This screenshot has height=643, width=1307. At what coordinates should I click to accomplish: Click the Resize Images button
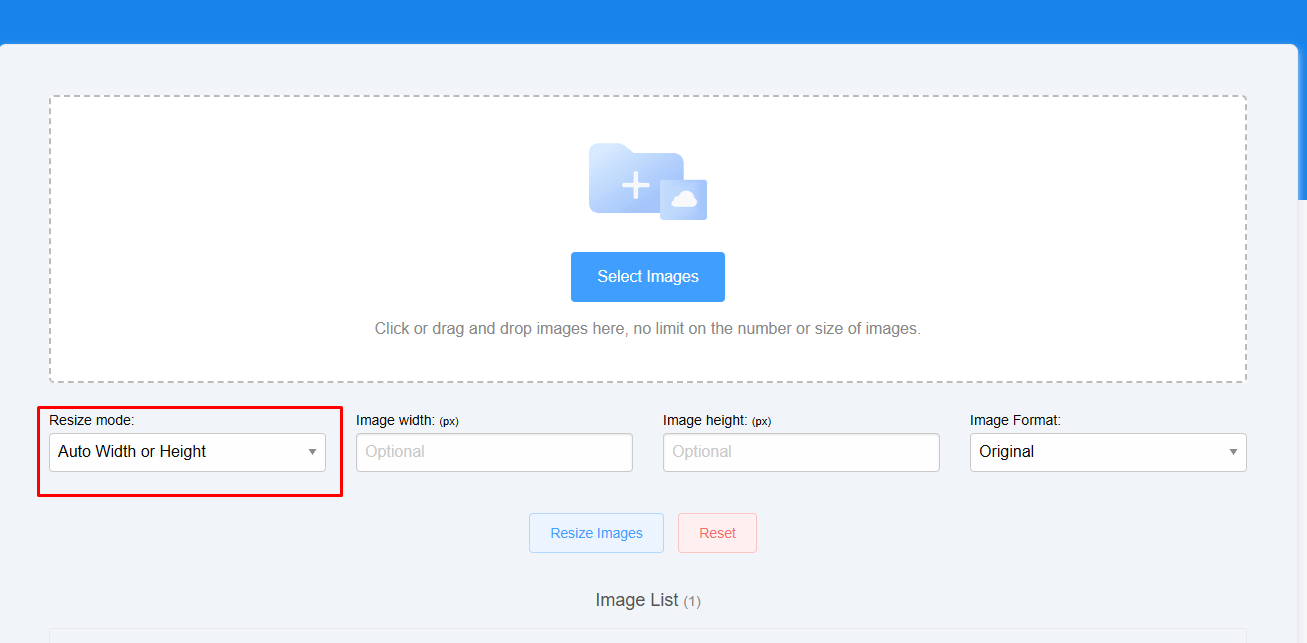[596, 532]
